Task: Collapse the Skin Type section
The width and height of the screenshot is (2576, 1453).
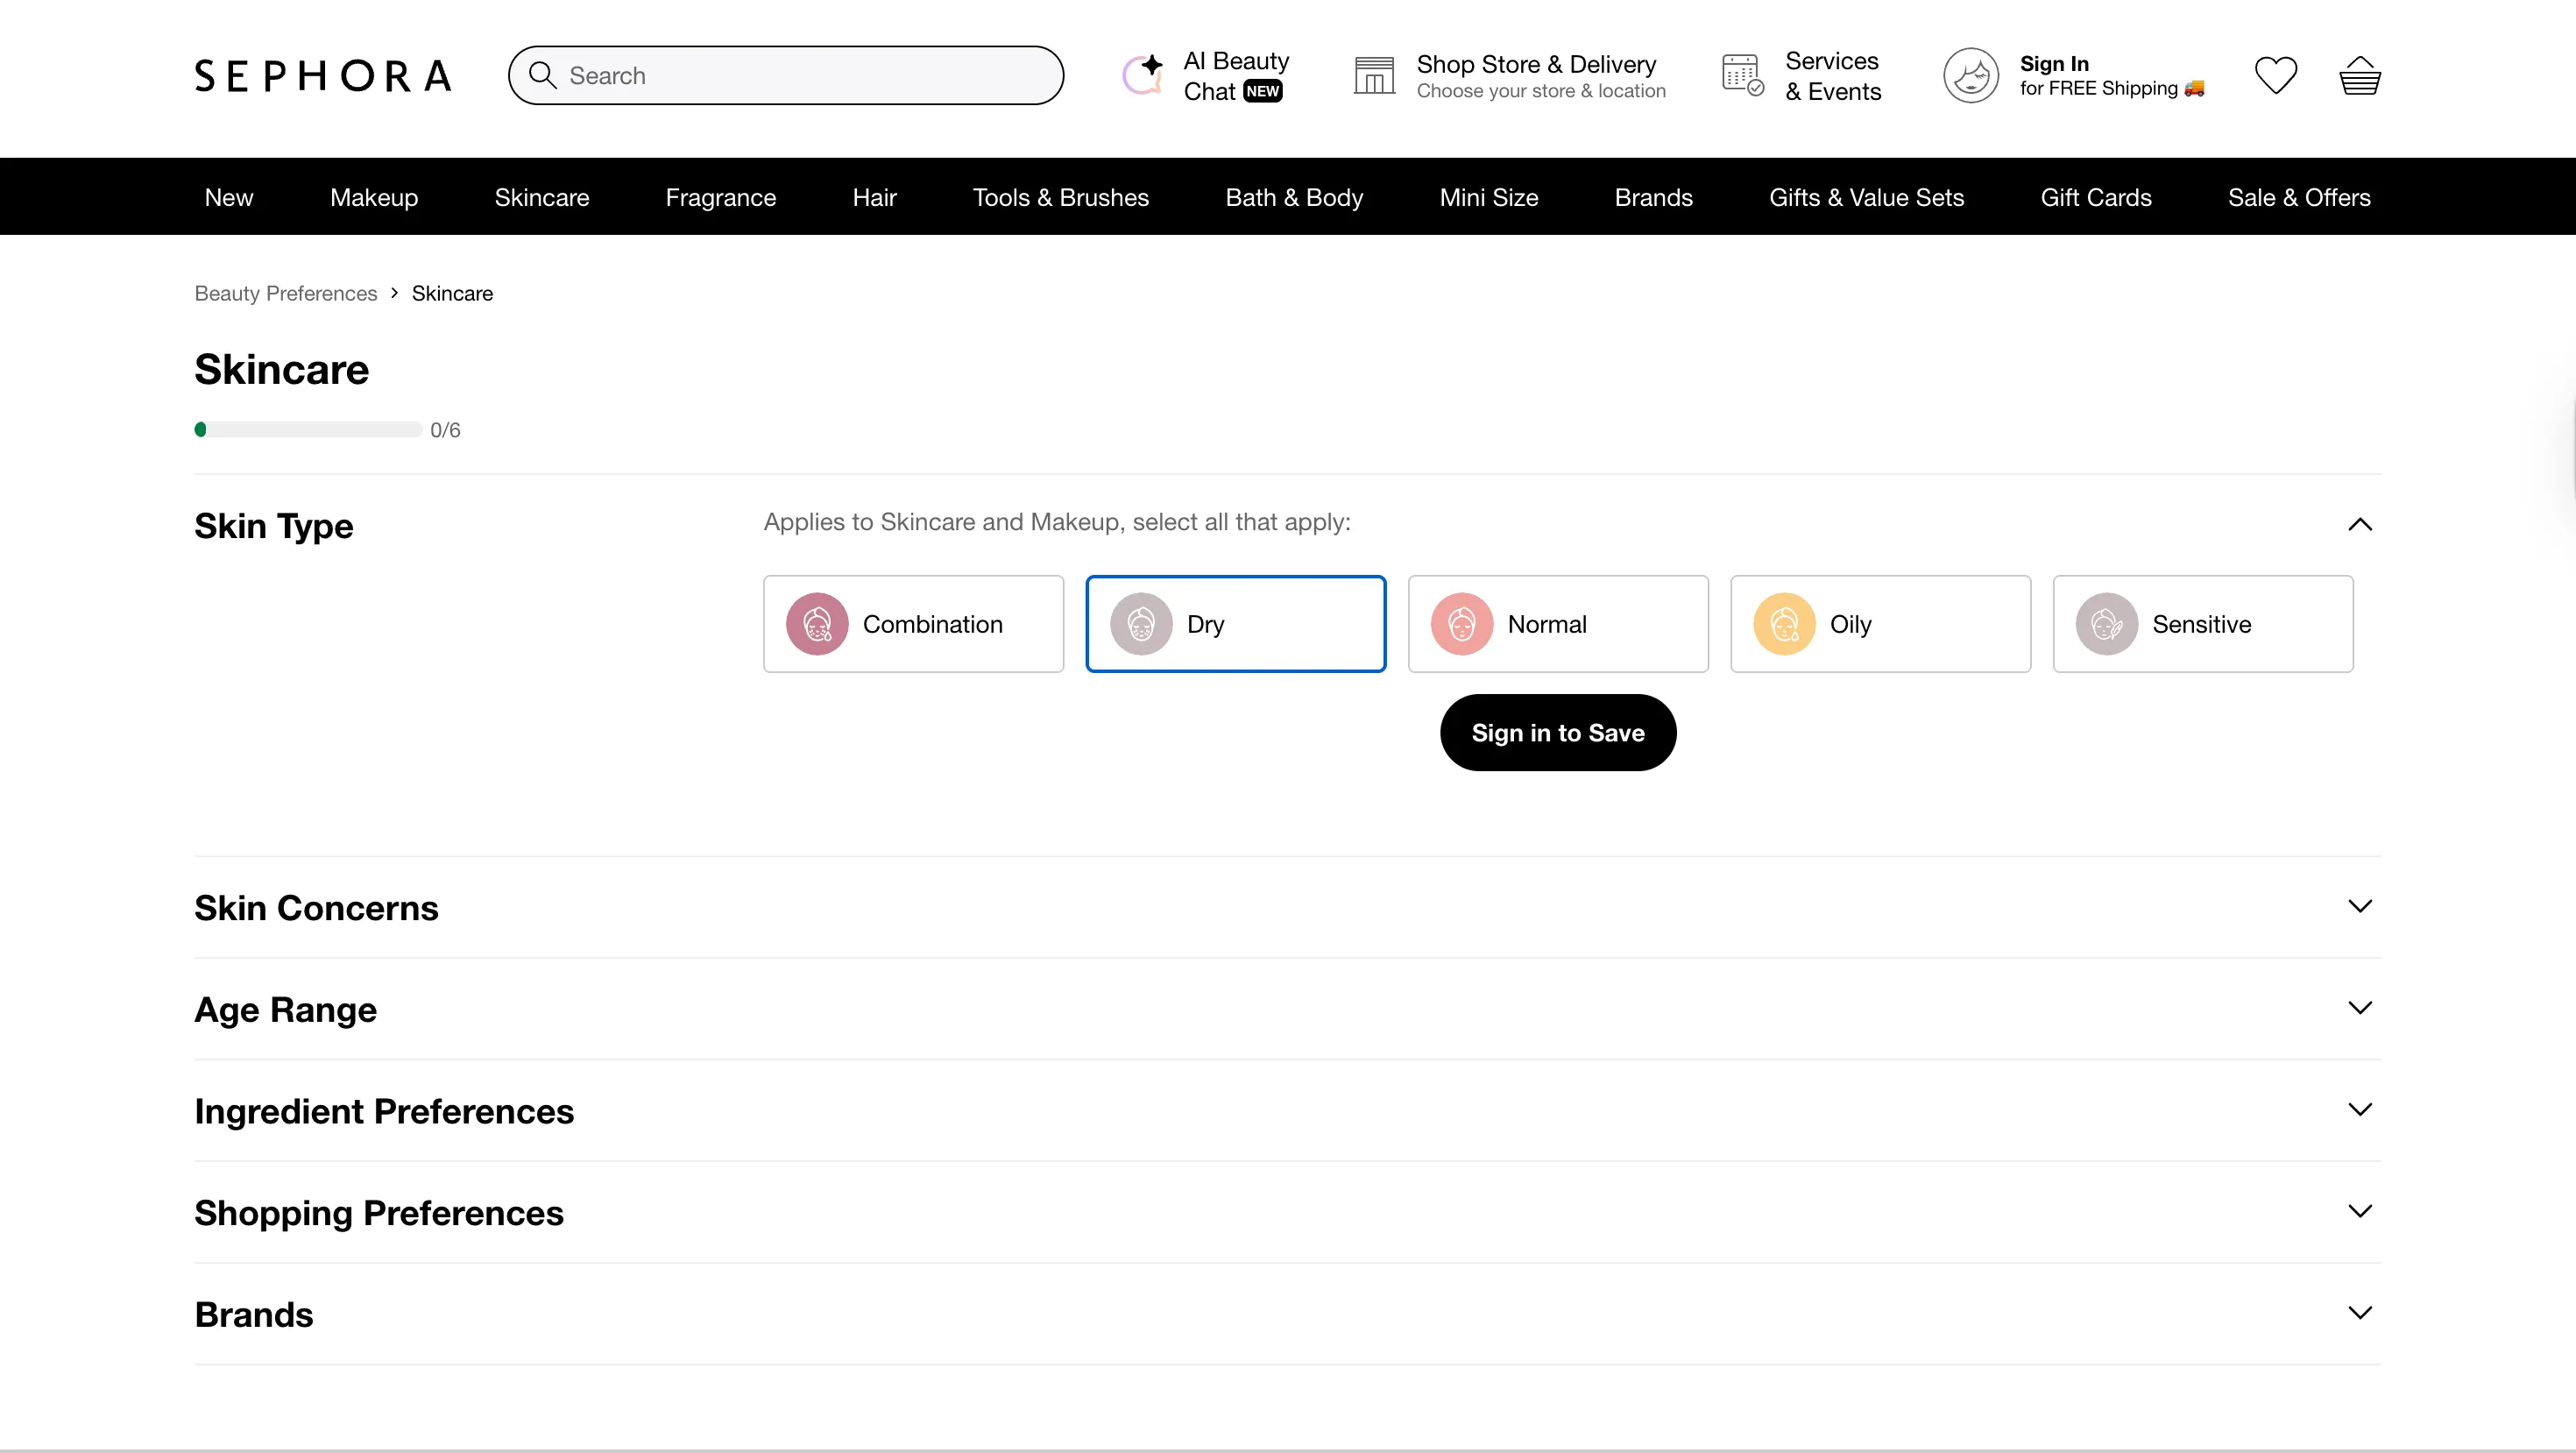Action: [x=2359, y=525]
